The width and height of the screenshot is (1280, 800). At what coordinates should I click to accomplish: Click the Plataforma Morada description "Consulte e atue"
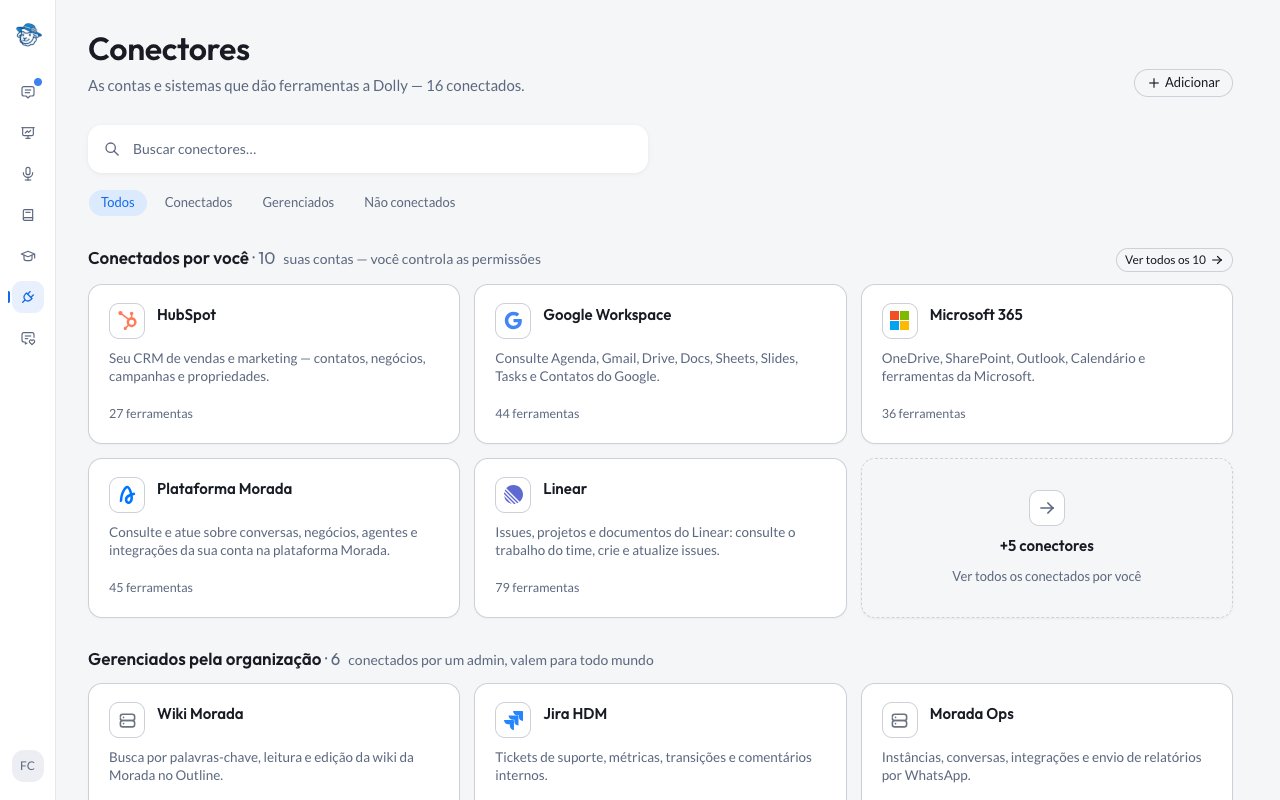(263, 541)
